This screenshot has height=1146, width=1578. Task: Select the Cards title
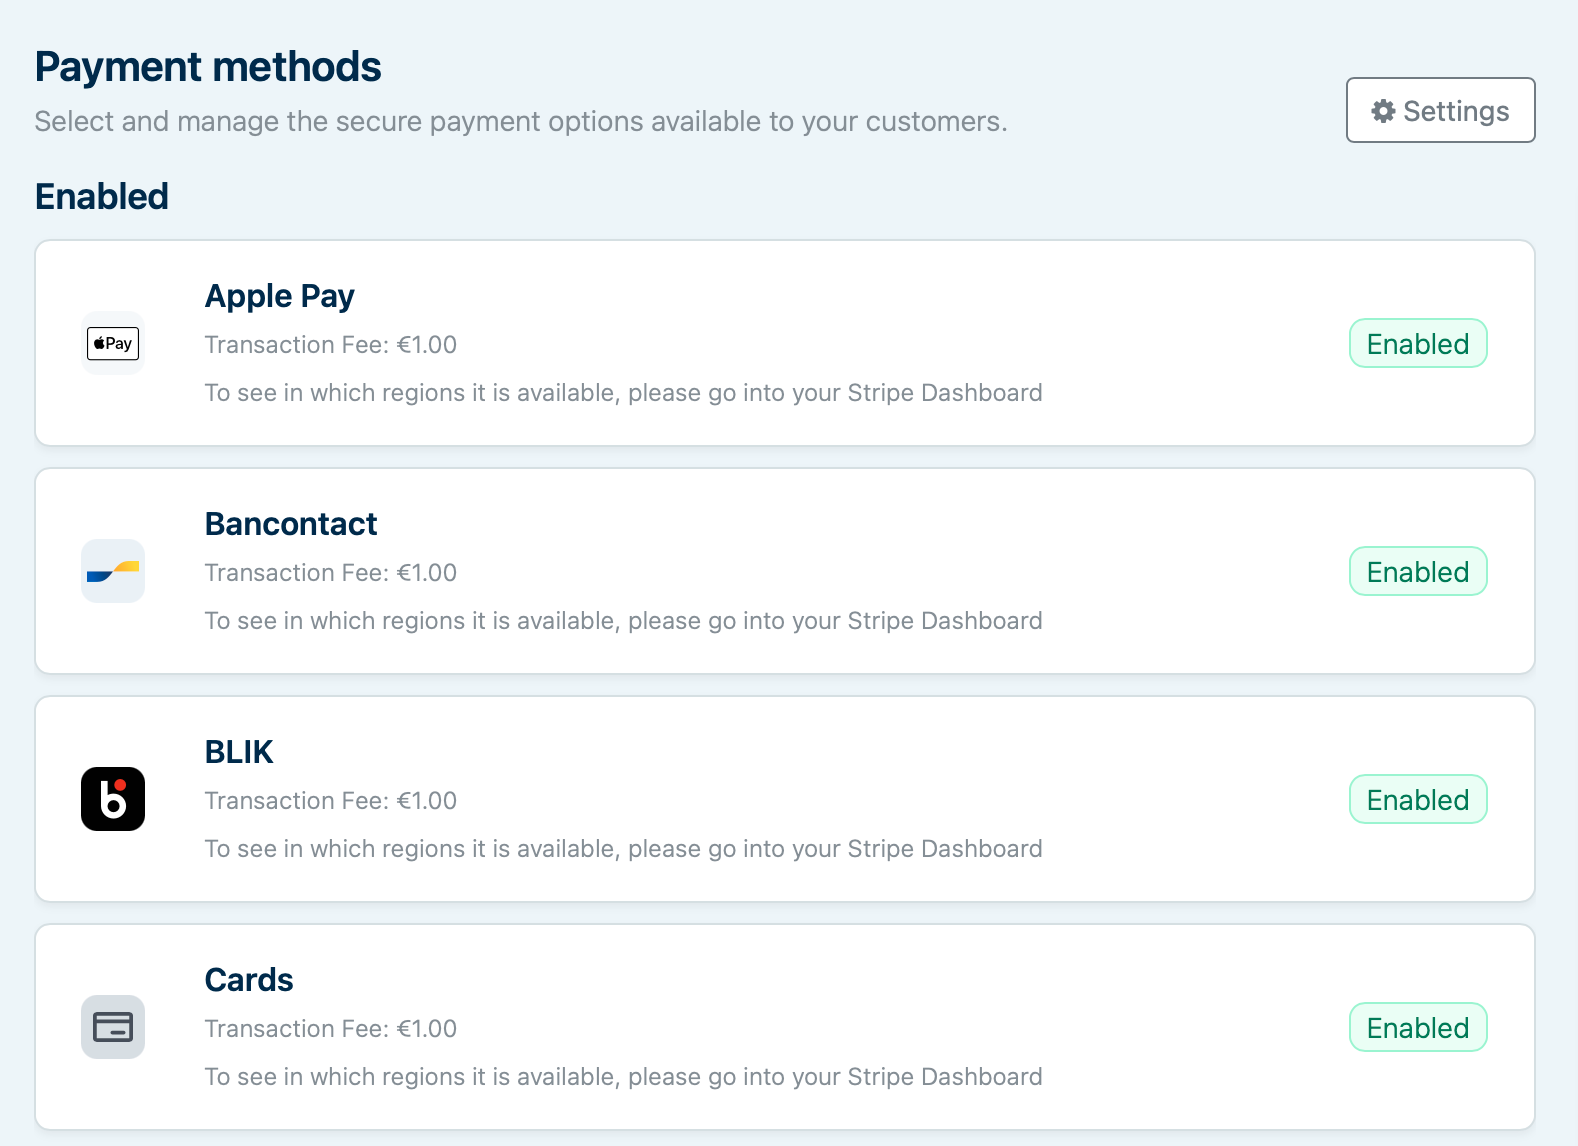[x=249, y=980]
